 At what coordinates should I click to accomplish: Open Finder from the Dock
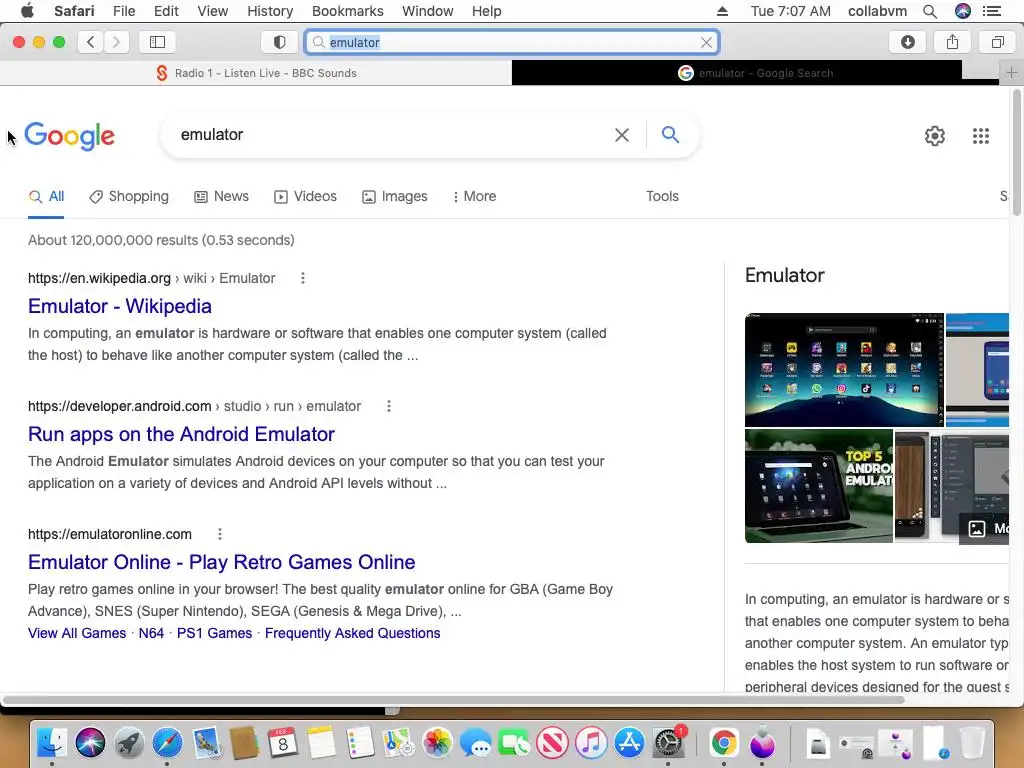click(52, 743)
